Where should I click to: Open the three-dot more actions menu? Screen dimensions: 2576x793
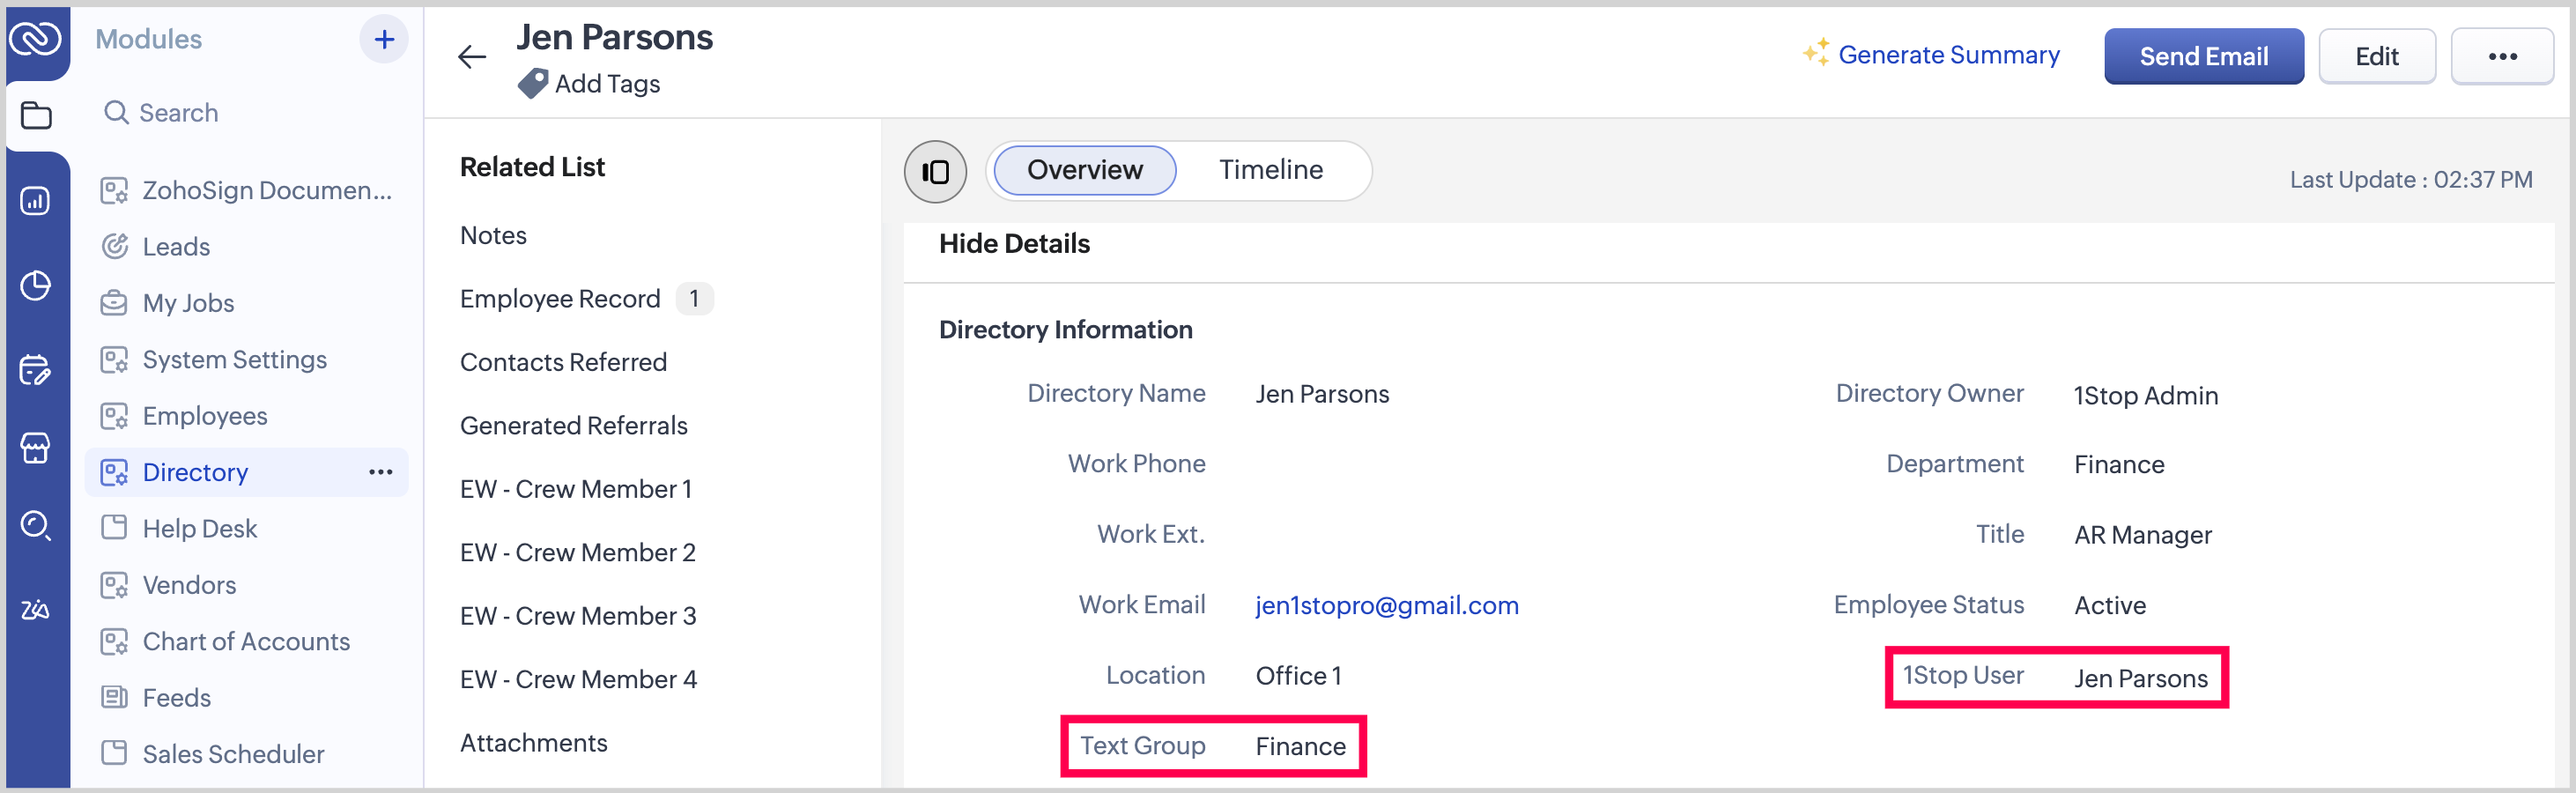click(x=2502, y=57)
